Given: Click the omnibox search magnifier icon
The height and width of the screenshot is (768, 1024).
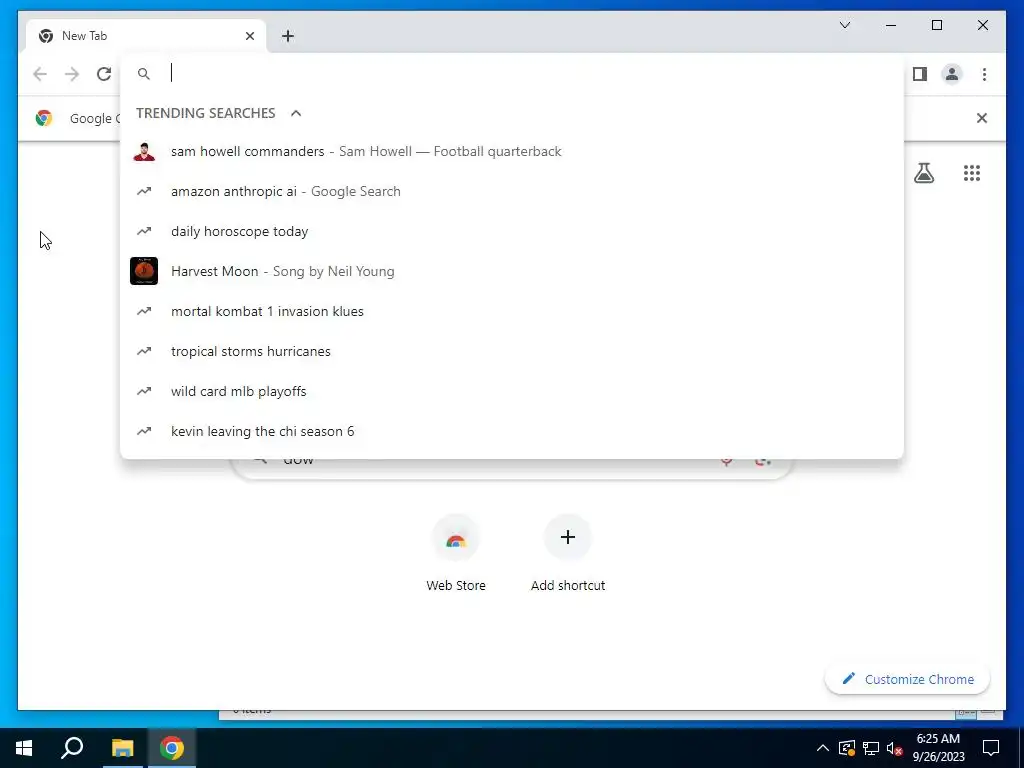Looking at the screenshot, I should click(144, 74).
